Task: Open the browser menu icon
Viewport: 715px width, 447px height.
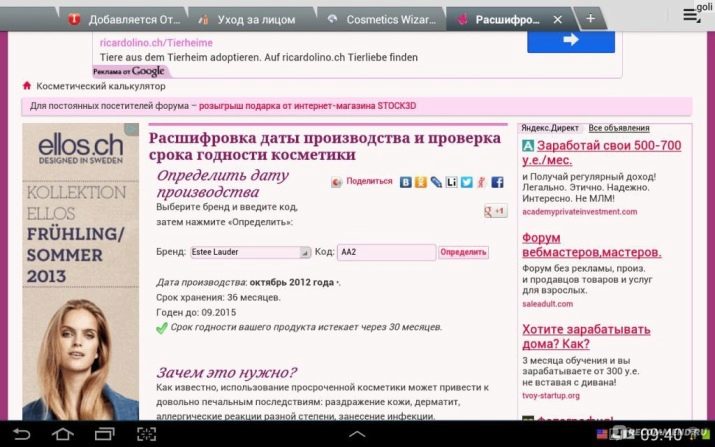Action: click(690, 15)
